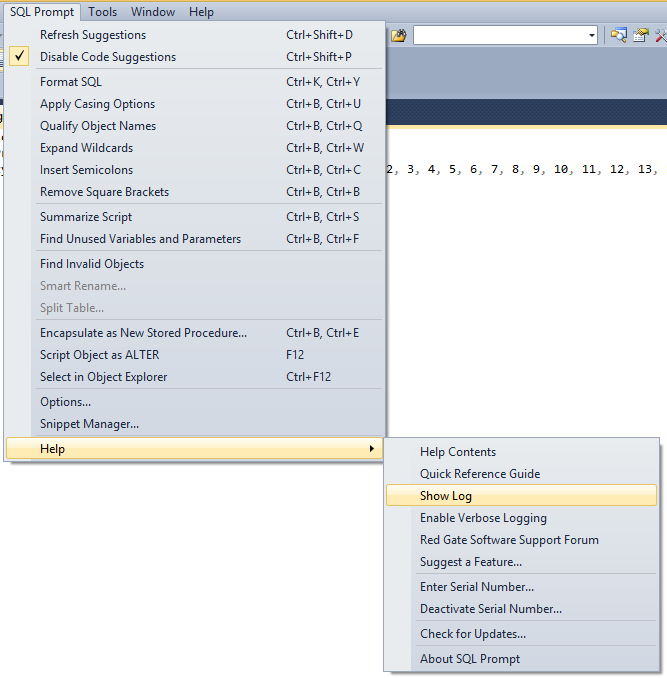The image size is (667, 678).
Task: Expand the Help submenu arrow
Action: pos(373,449)
